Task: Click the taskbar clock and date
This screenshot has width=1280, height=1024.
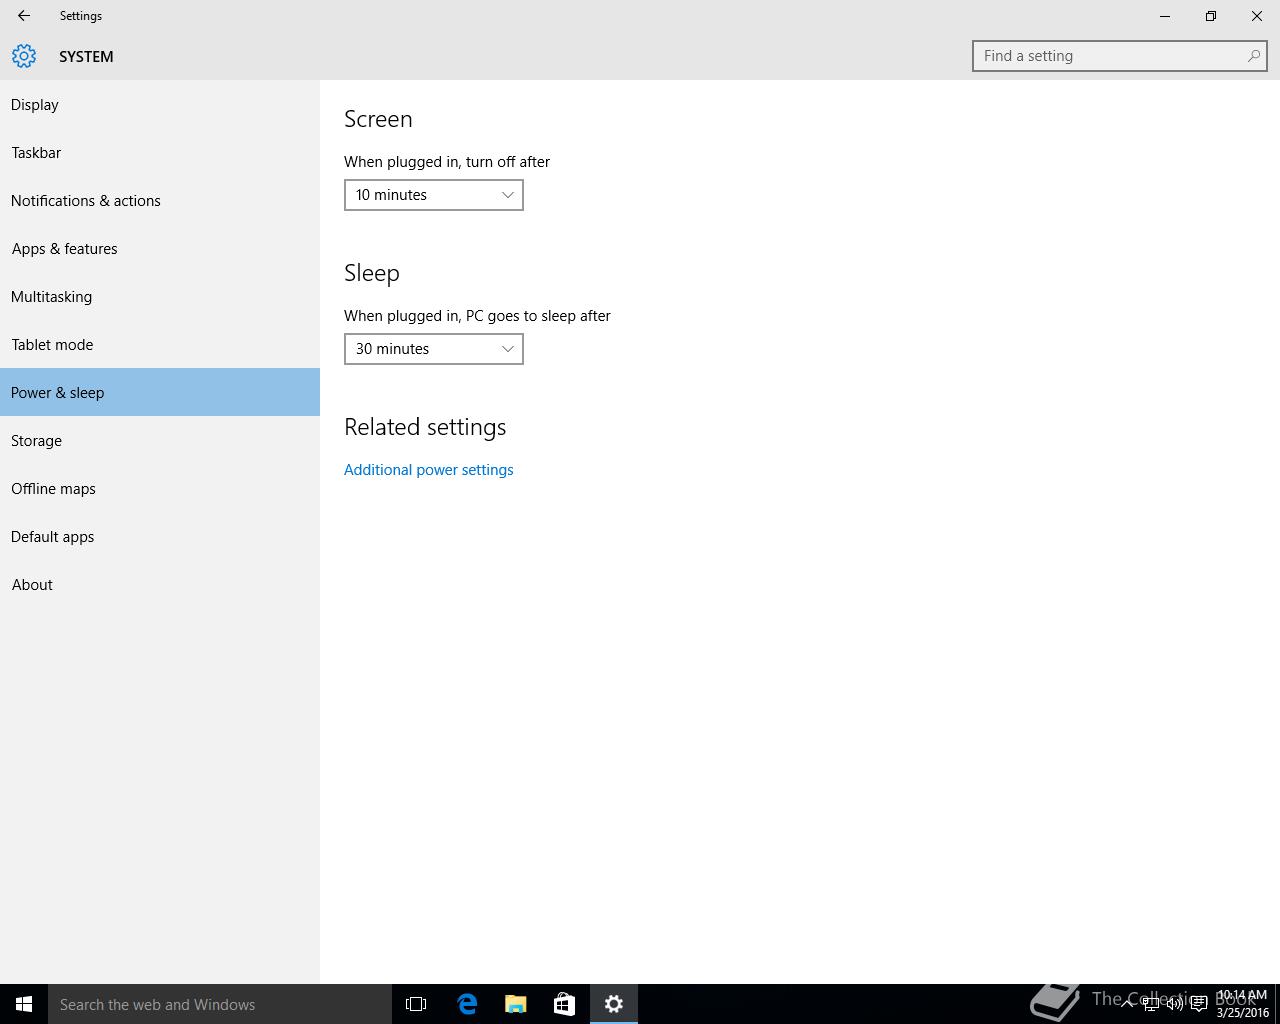Action: (x=1242, y=1004)
